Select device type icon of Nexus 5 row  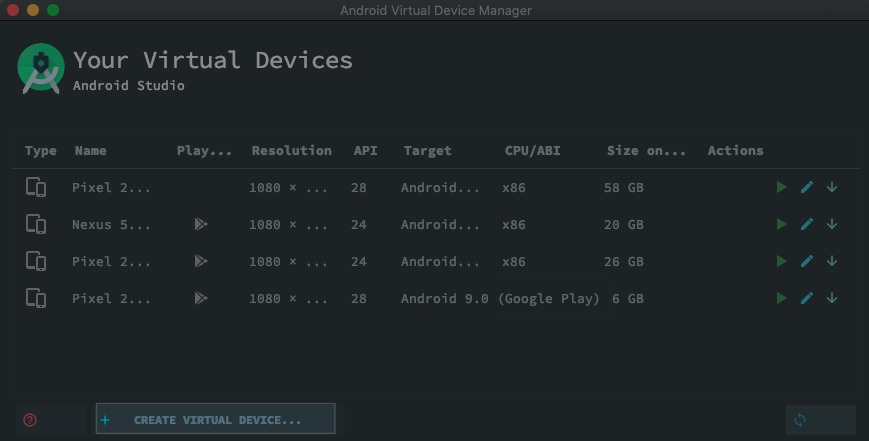point(36,224)
